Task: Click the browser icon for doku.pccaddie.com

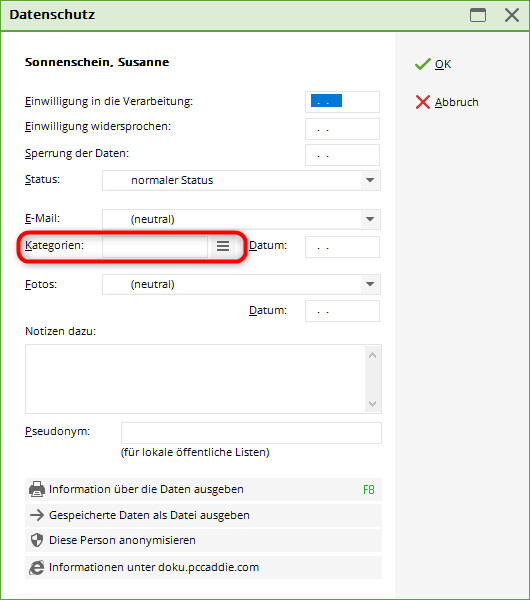Action: tap(37, 567)
